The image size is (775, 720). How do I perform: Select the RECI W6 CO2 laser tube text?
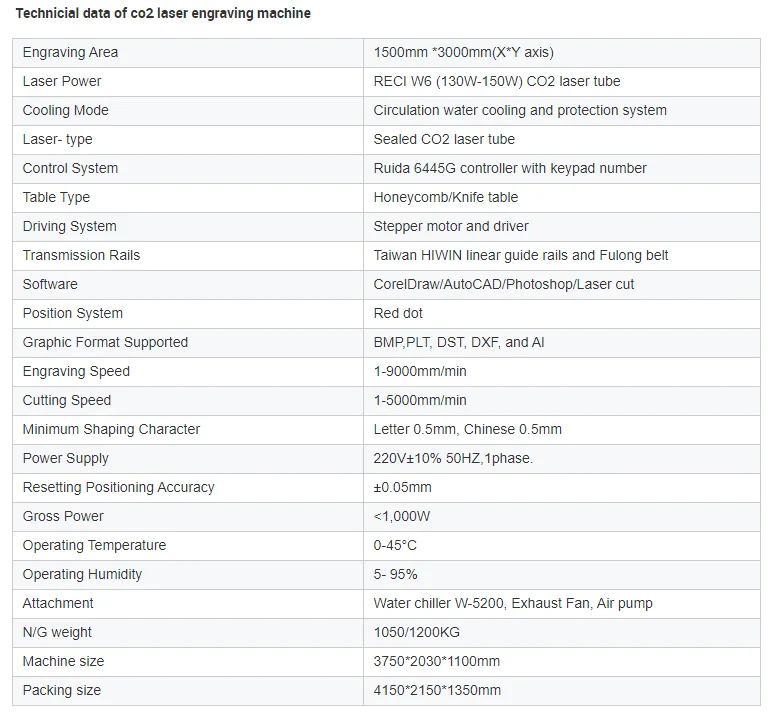click(497, 82)
